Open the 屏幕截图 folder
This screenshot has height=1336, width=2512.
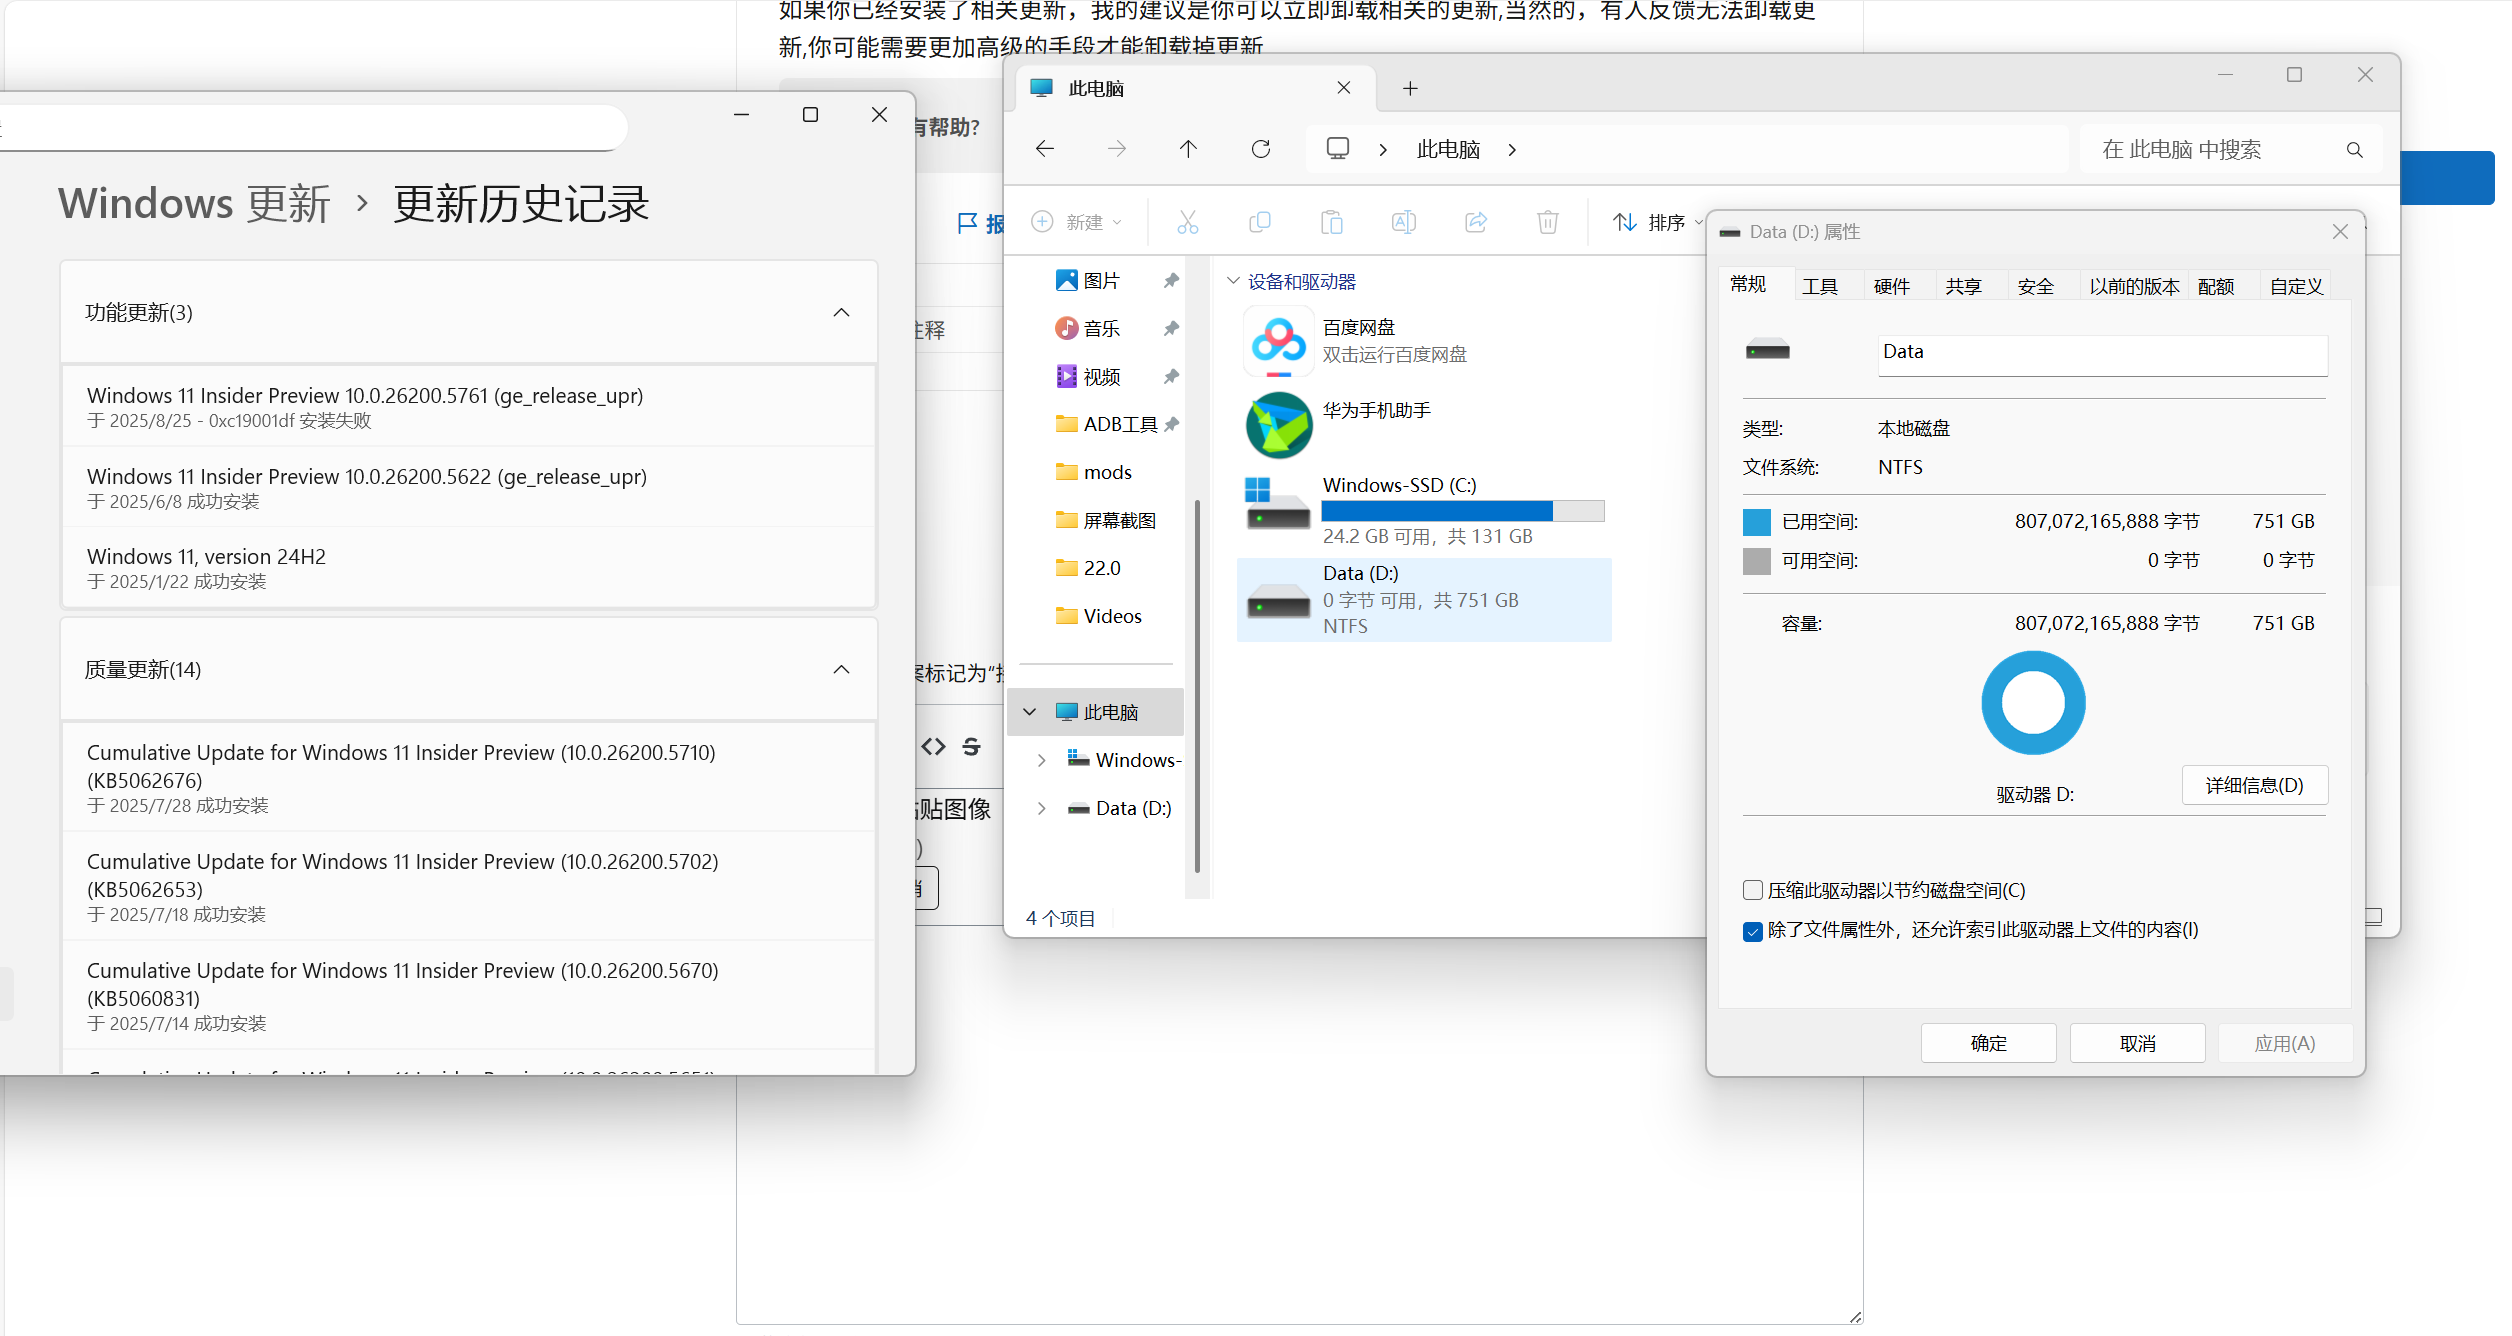(1106, 520)
